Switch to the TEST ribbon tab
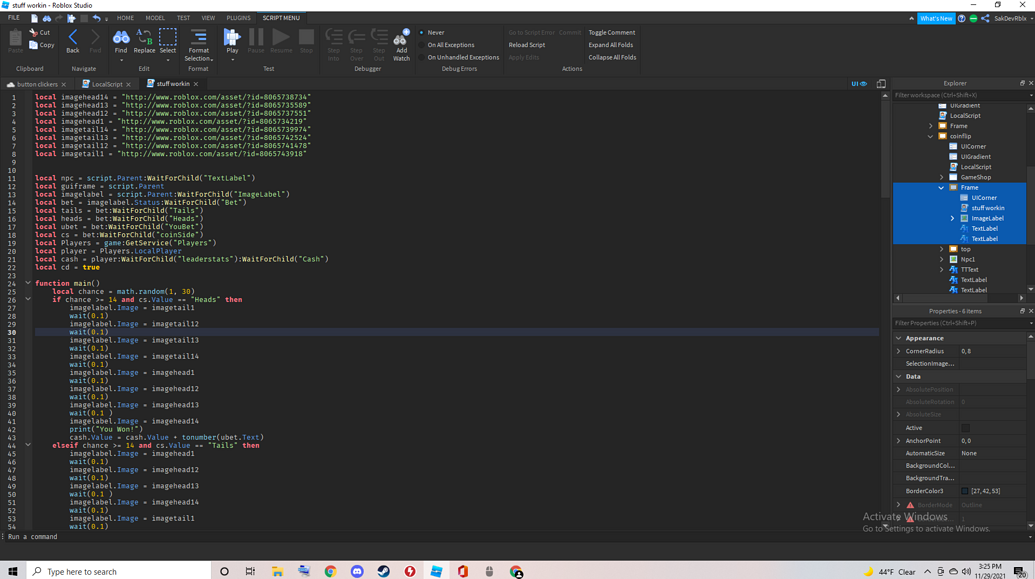Viewport: 1035px width, 579px height. [x=183, y=18]
